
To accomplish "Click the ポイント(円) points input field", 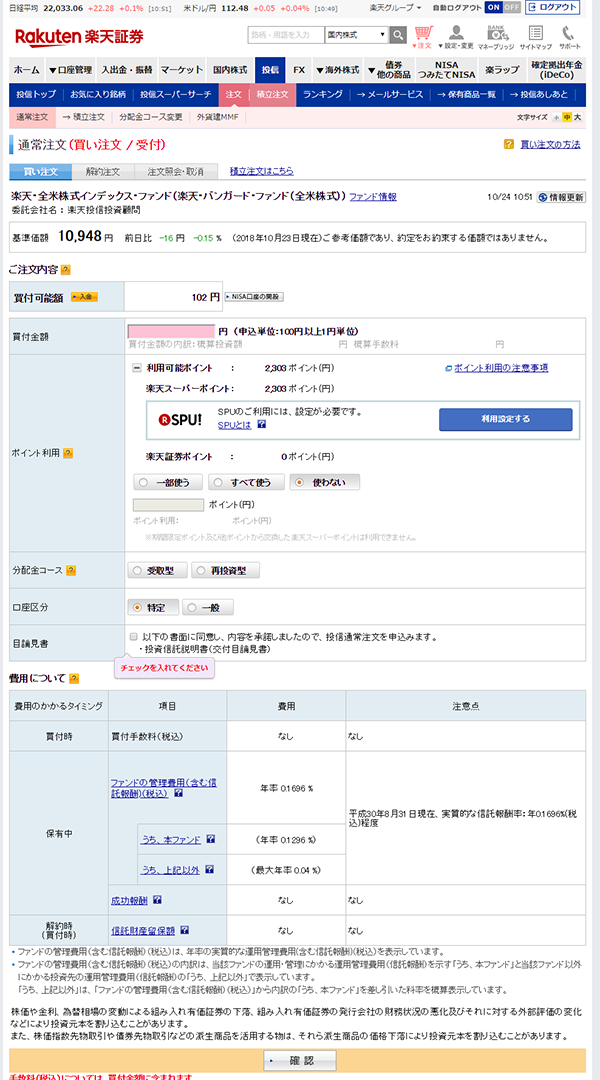I will tap(169, 506).
